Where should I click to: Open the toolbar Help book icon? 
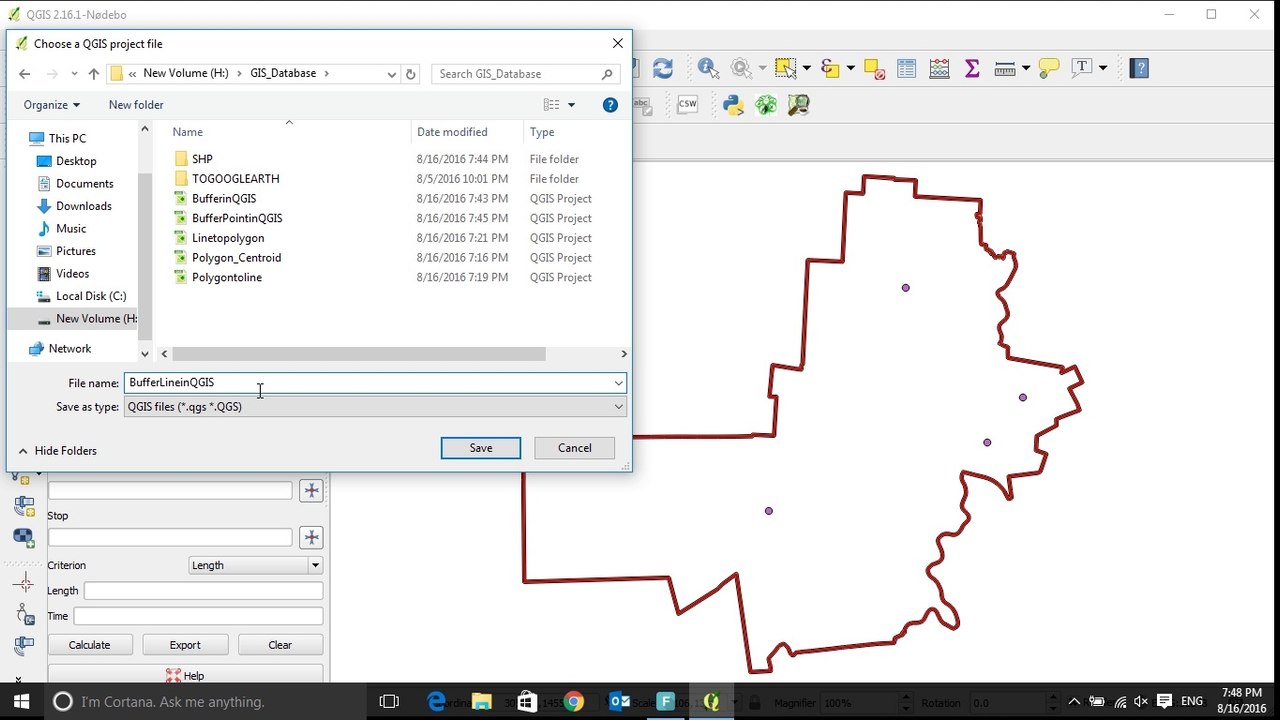1139,68
